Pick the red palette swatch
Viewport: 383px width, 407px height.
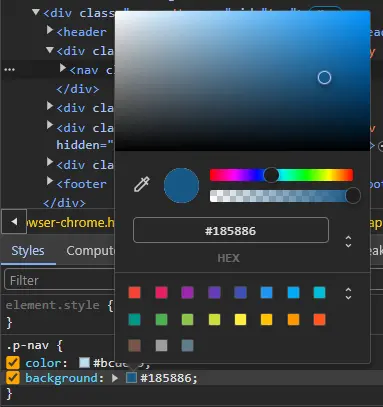(x=135, y=293)
